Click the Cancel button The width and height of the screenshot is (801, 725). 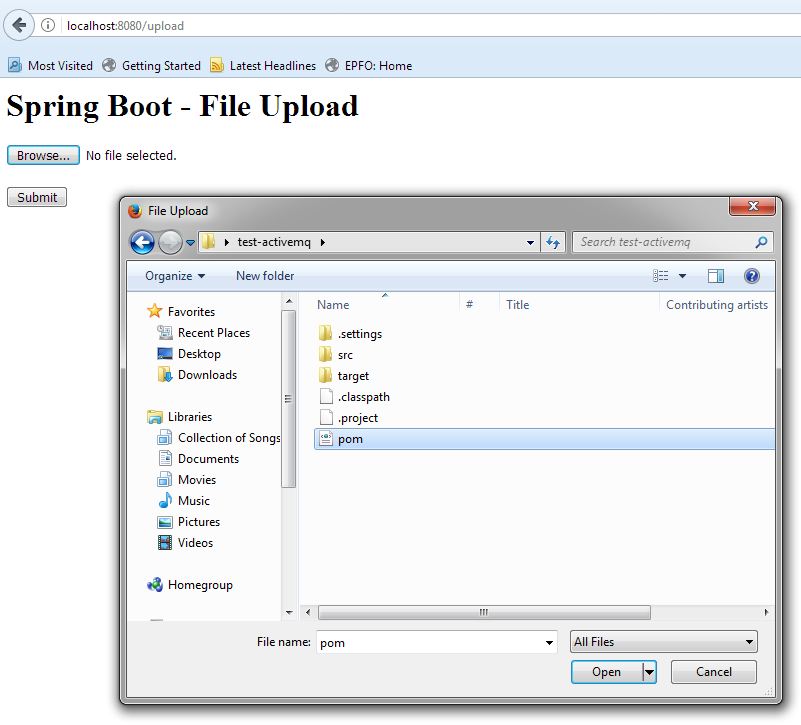click(714, 672)
